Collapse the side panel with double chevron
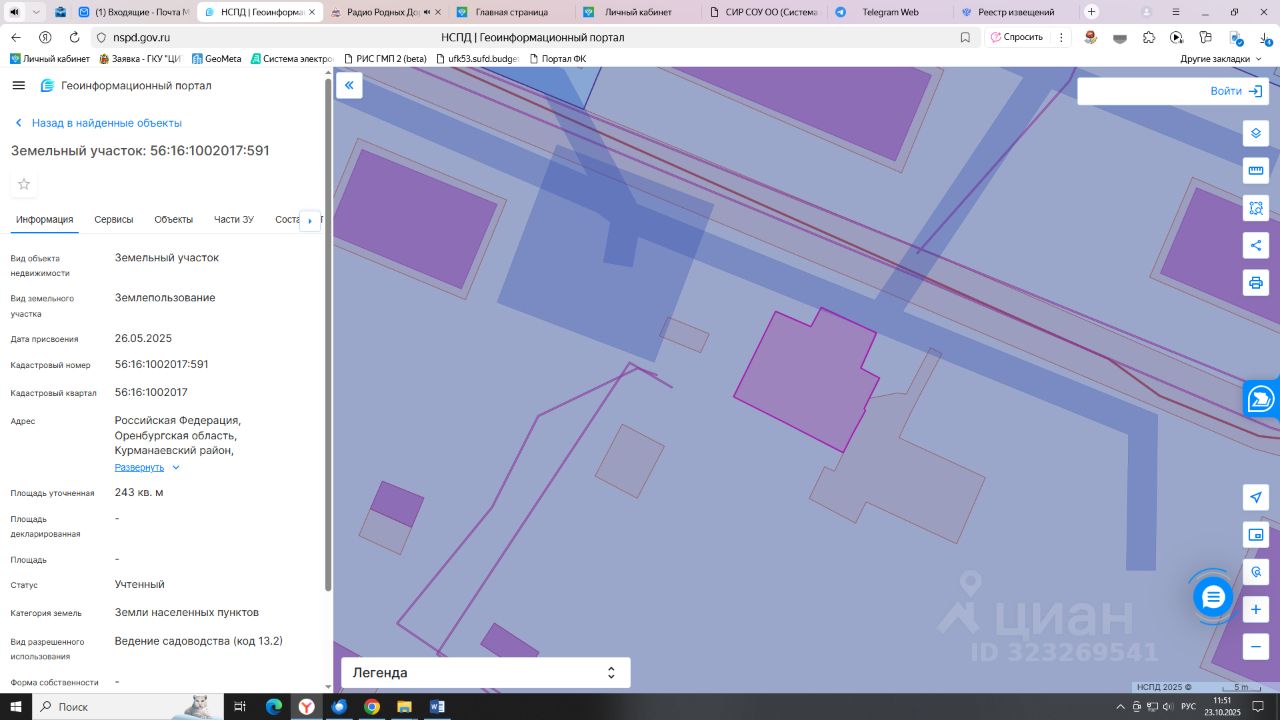The width and height of the screenshot is (1280, 720). click(349, 85)
